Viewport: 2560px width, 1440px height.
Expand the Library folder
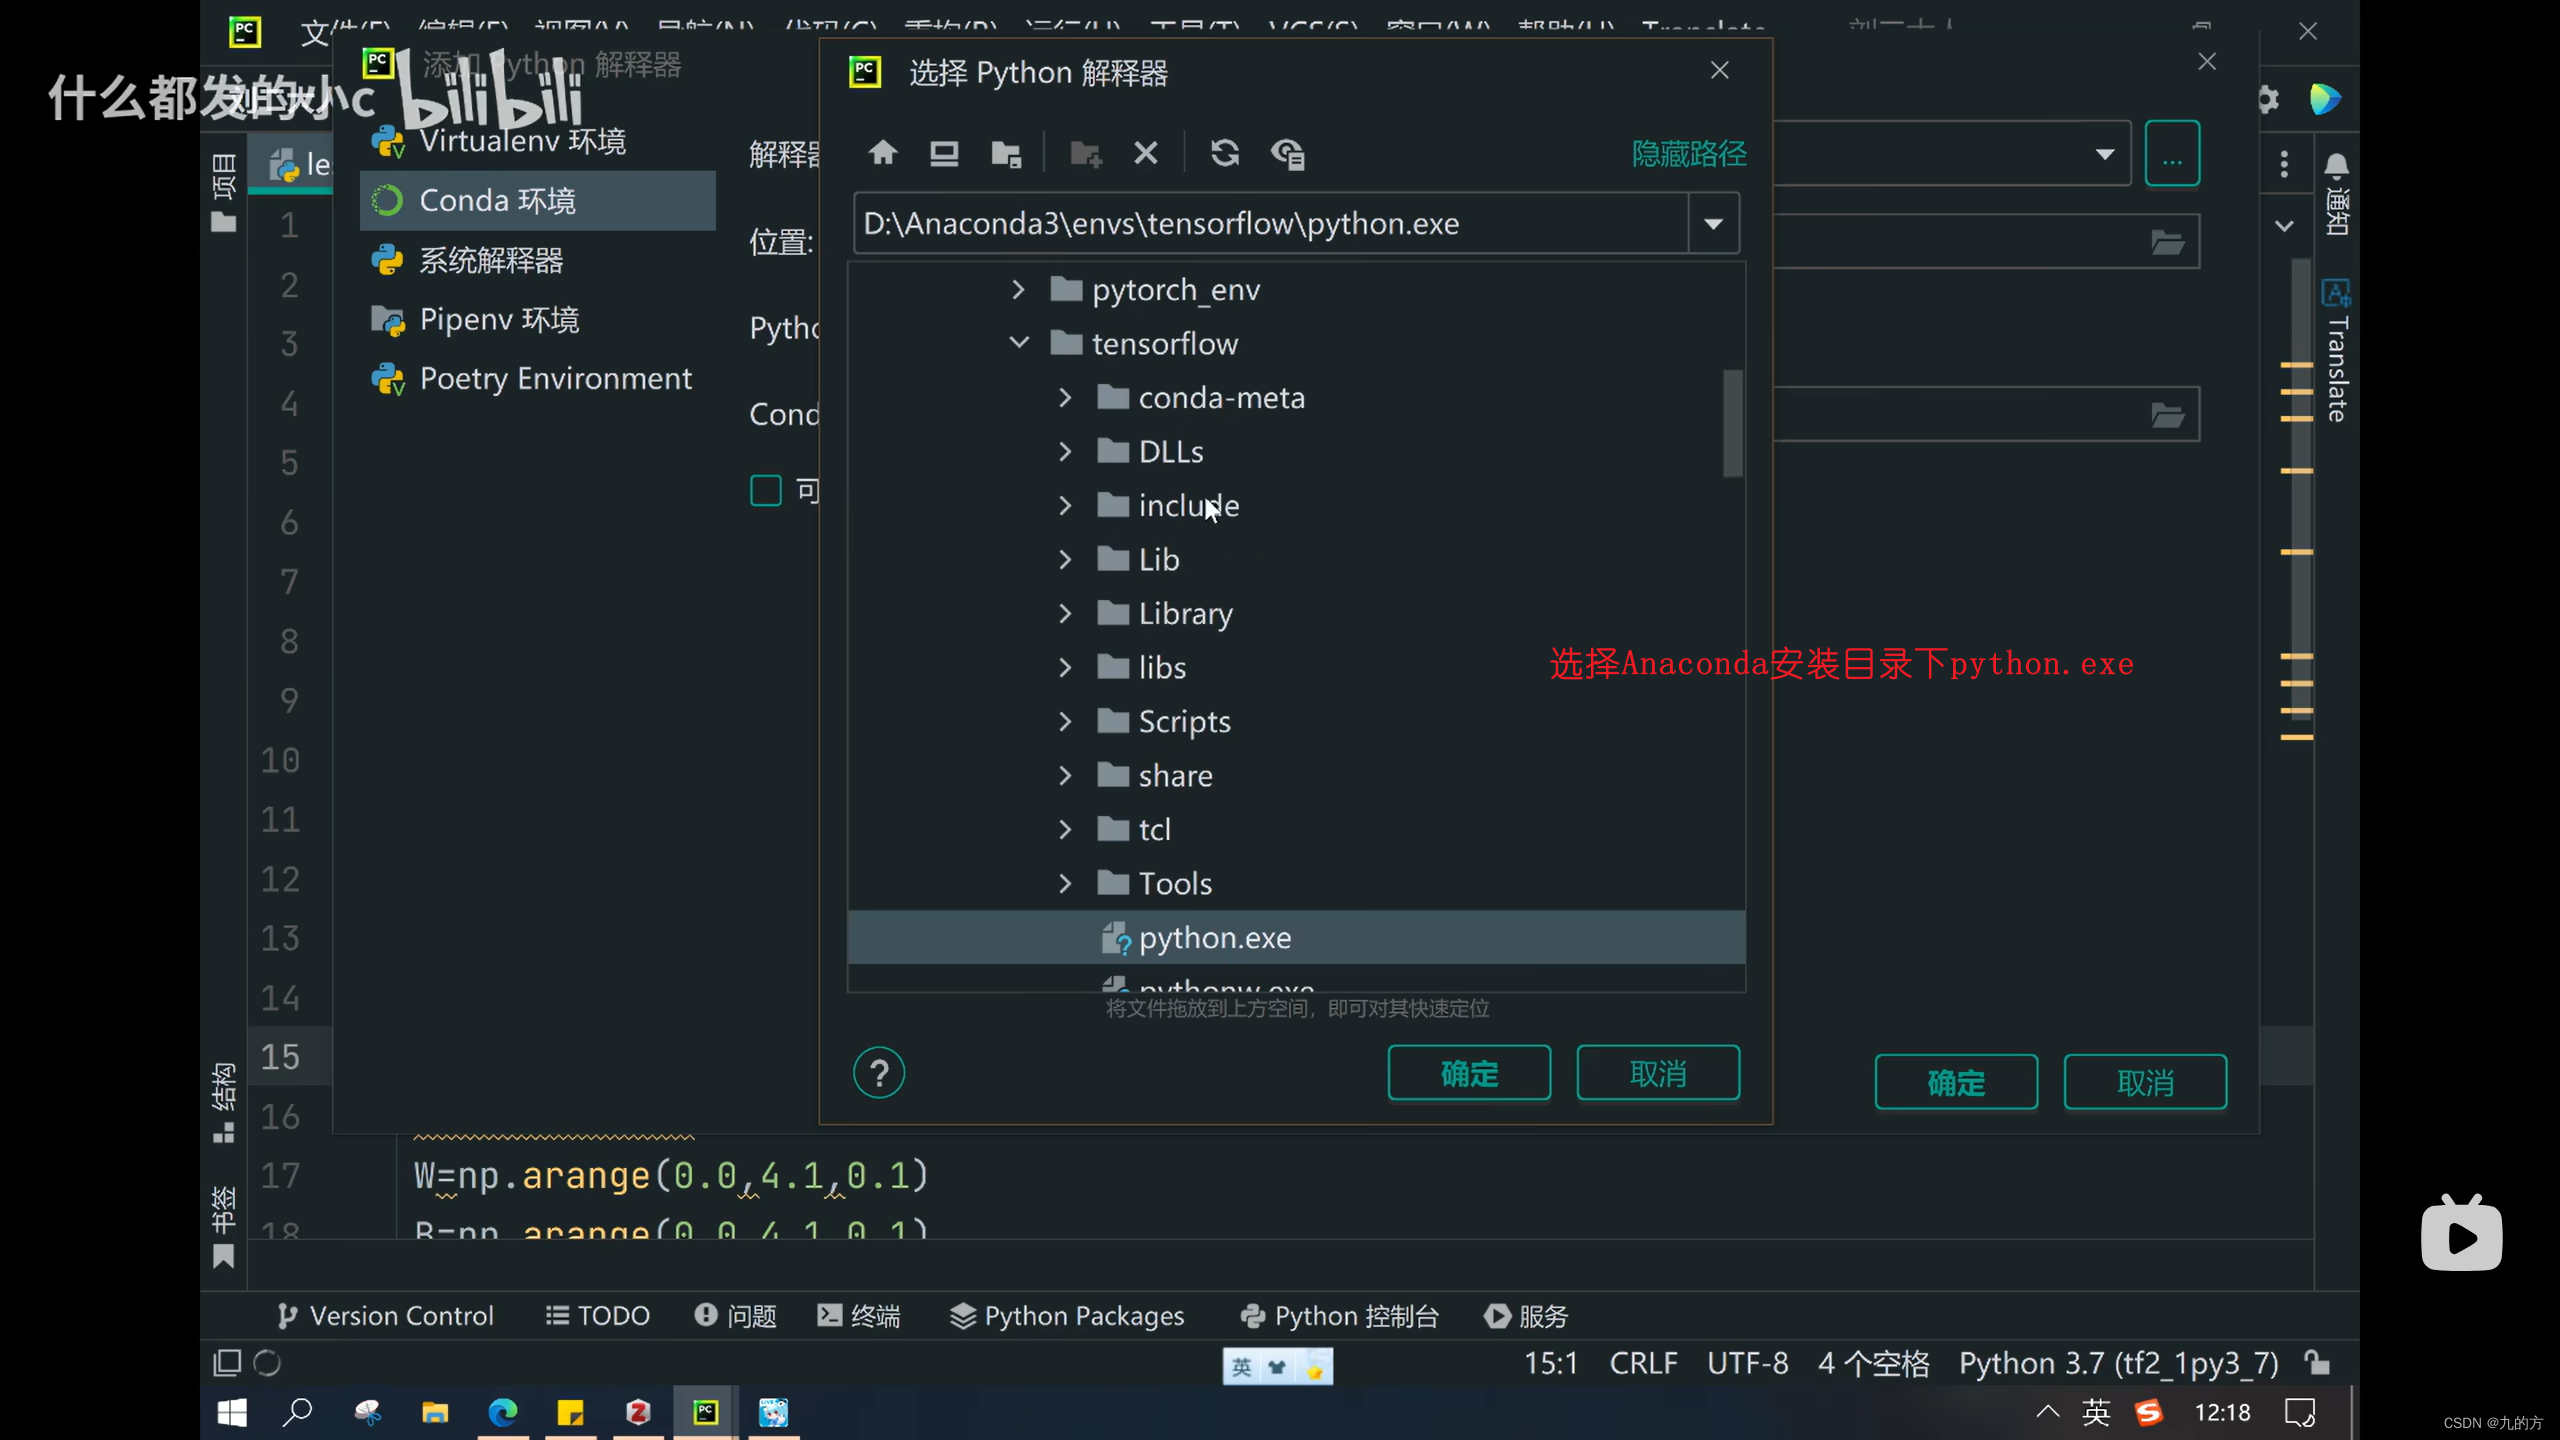click(1064, 613)
